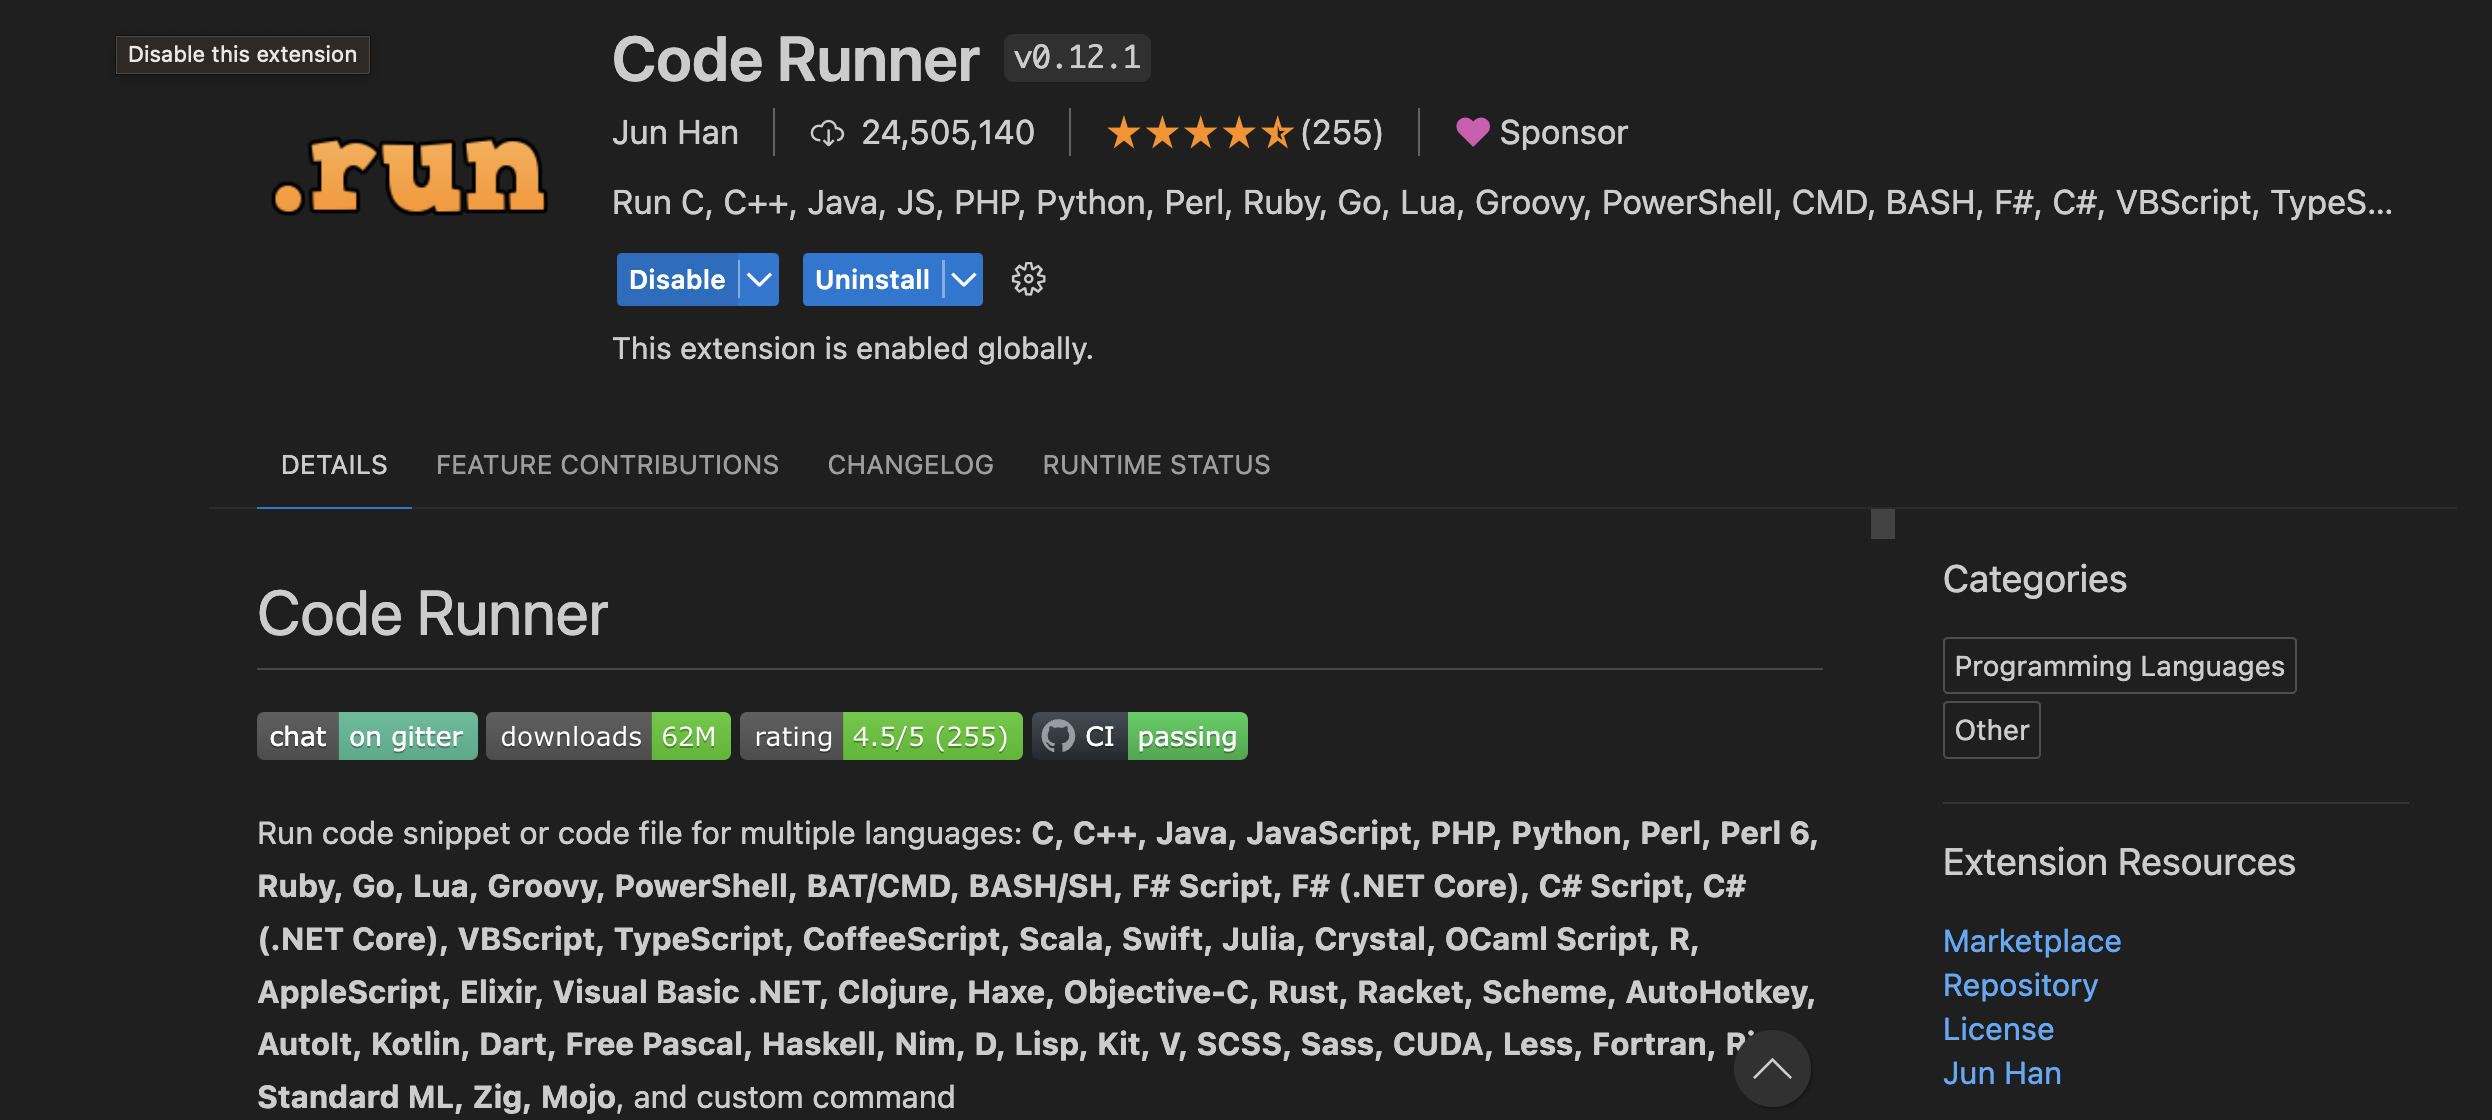
Task: Click the star rating icons
Action: click(1200, 132)
